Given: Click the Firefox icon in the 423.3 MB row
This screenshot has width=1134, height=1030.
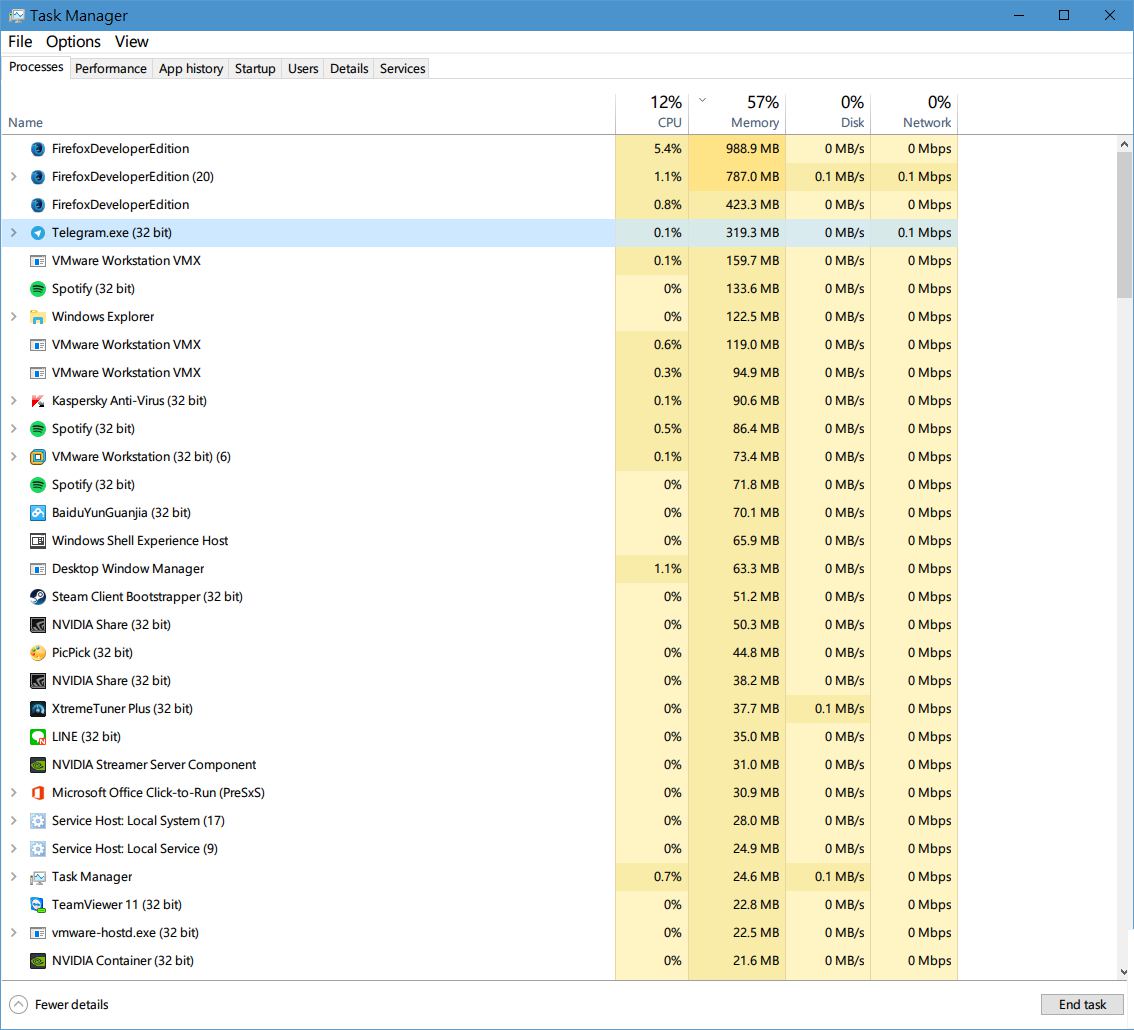Looking at the screenshot, I should (x=38, y=205).
